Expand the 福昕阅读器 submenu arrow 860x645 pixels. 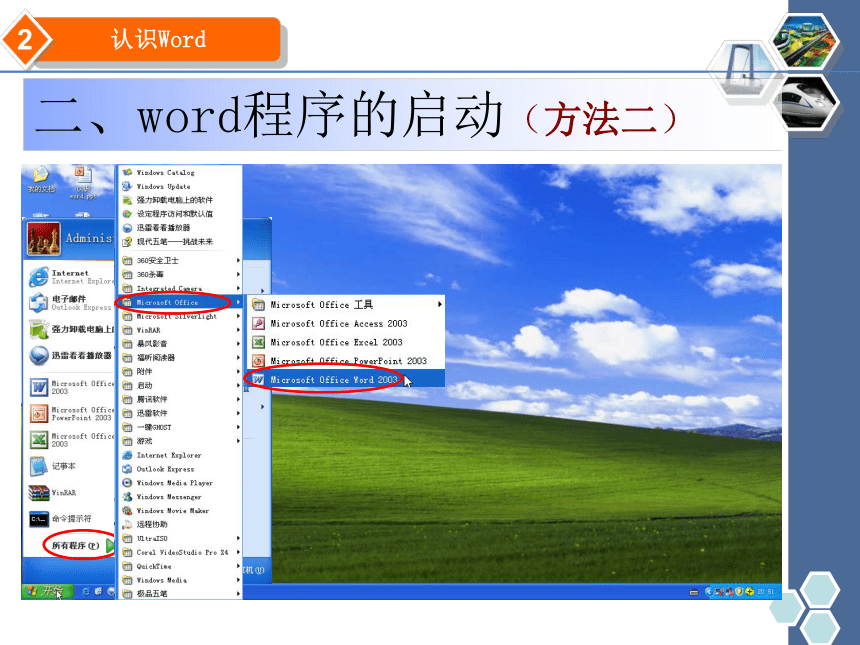(238, 358)
